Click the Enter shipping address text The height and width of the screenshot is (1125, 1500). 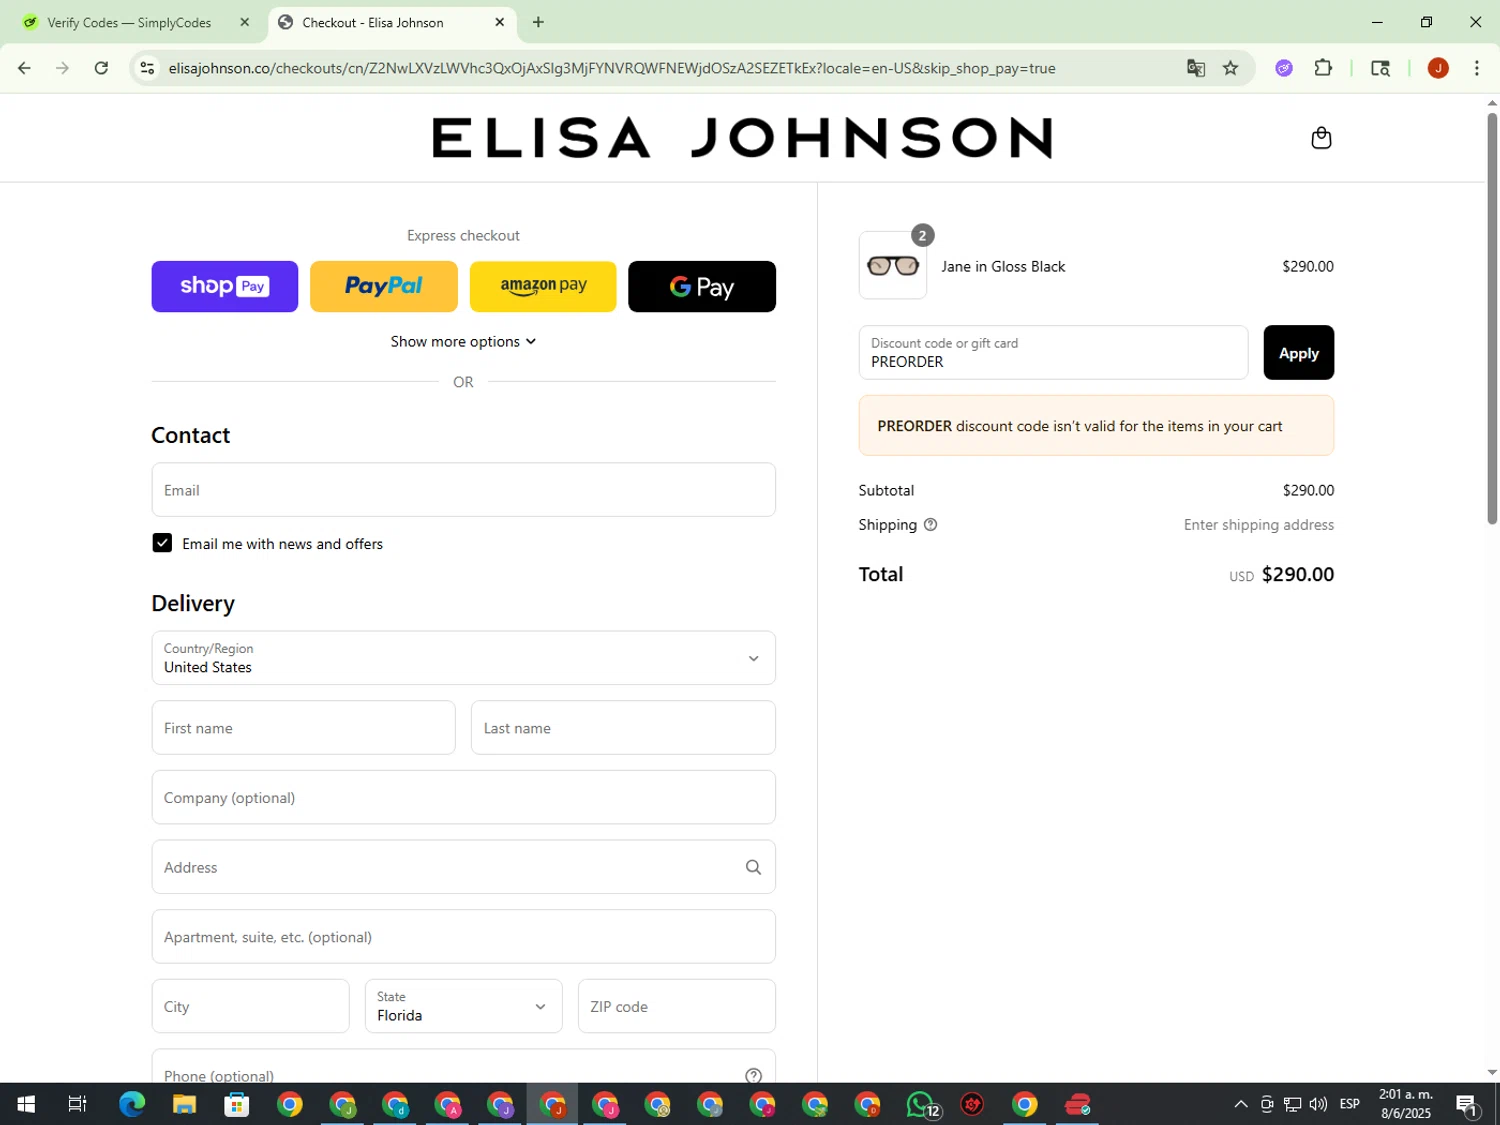click(1258, 525)
